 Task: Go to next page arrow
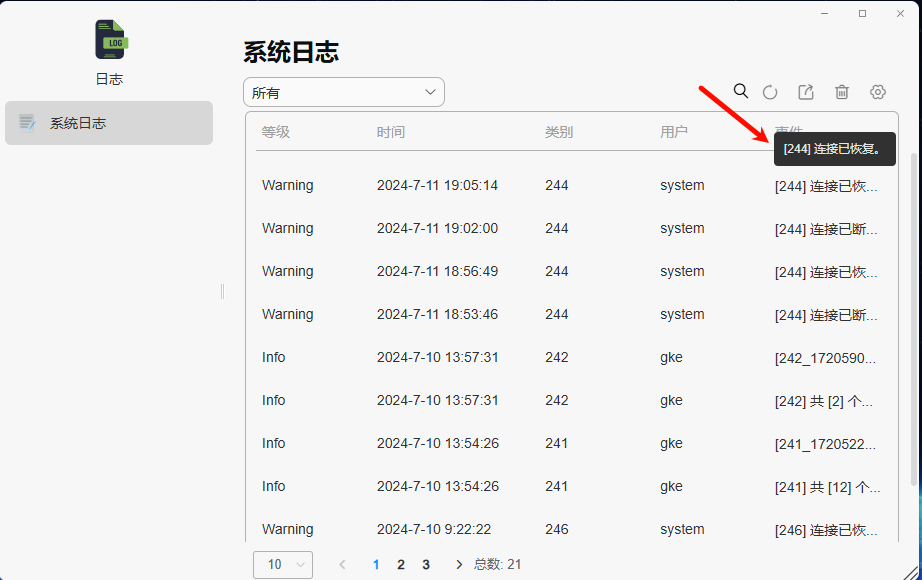point(459,565)
